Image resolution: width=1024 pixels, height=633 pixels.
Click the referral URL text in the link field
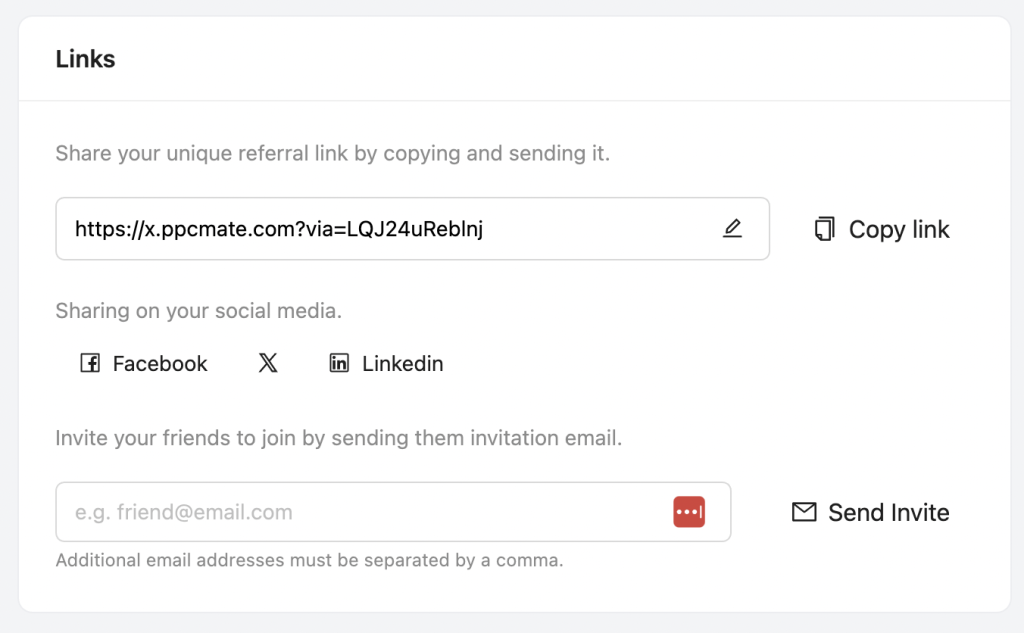(x=279, y=229)
